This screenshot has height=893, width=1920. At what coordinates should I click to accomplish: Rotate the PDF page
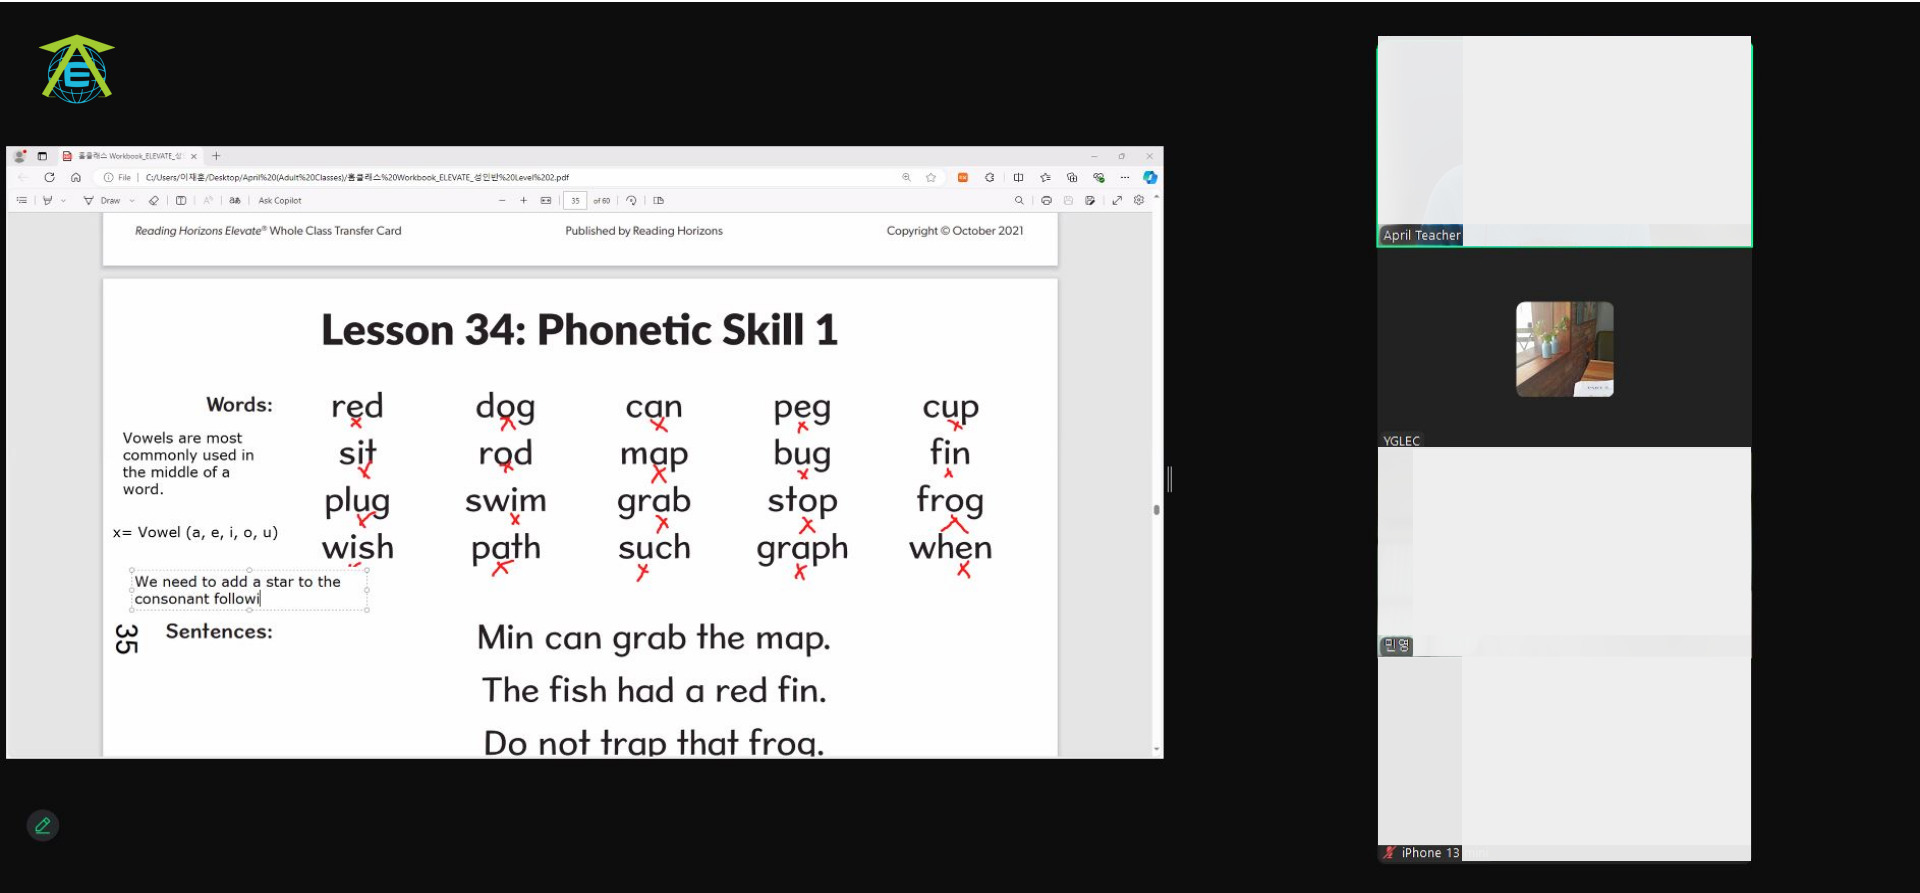point(631,200)
